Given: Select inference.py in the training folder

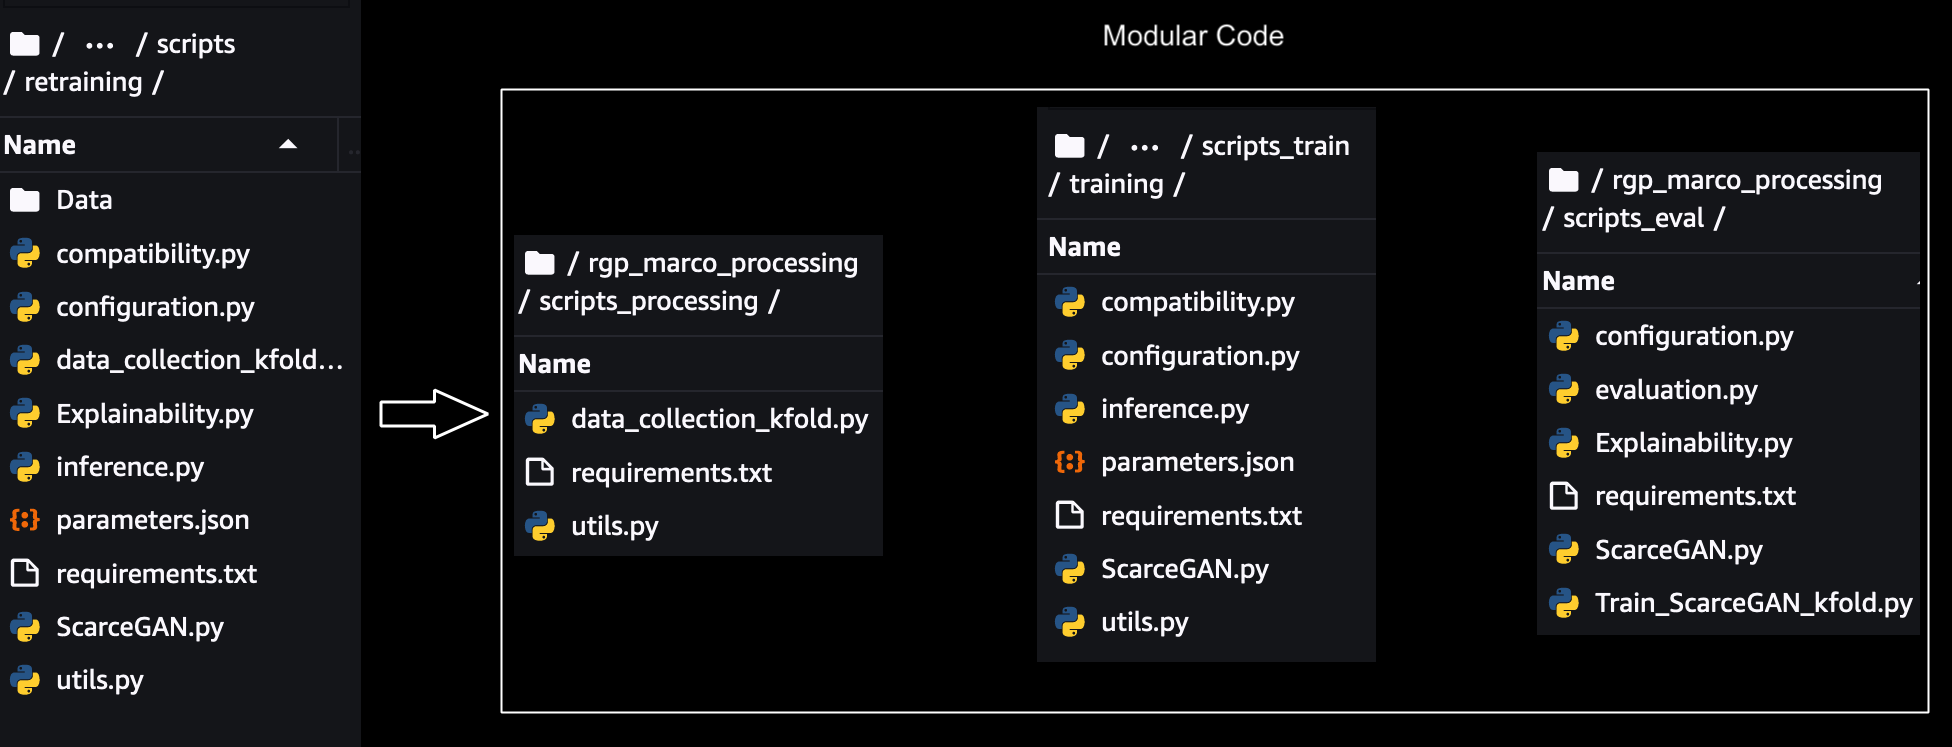Looking at the screenshot, I should (x=1174, y=409).
